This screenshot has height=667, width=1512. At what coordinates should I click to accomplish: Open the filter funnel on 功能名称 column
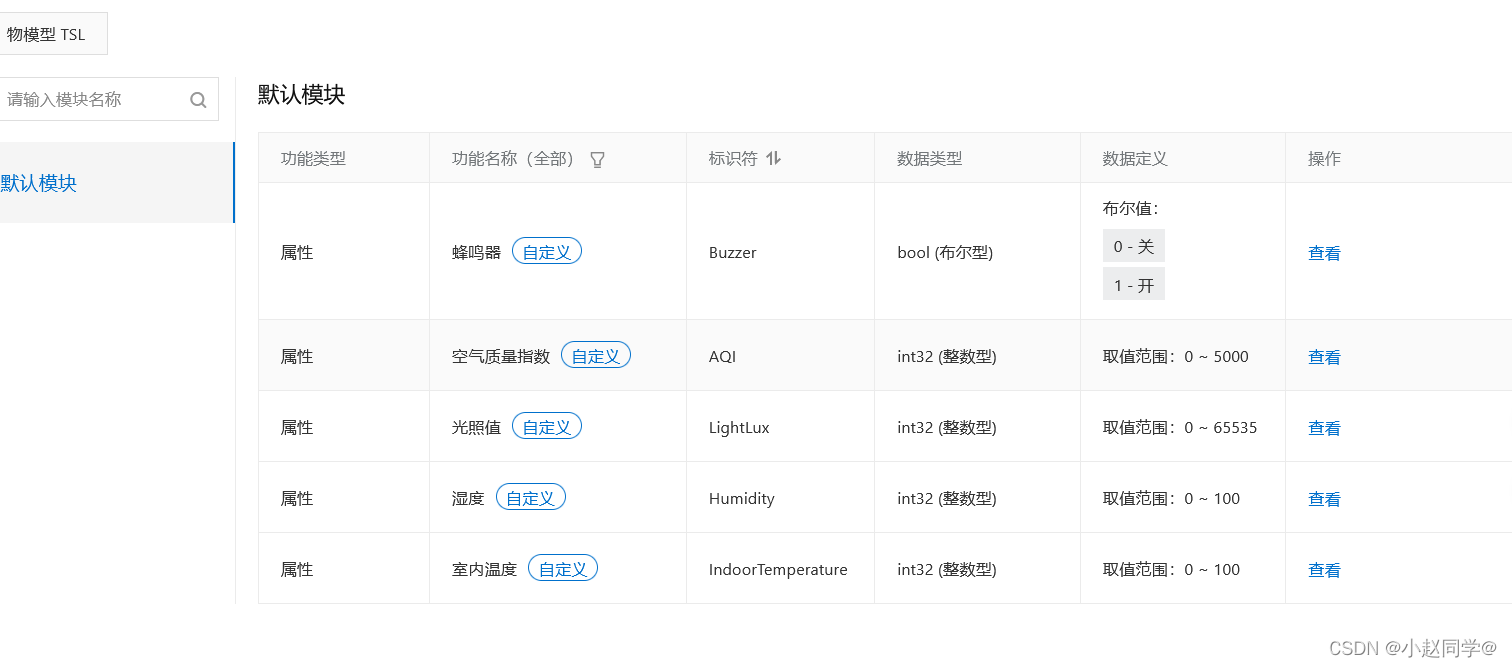click(x=597, y=159)
